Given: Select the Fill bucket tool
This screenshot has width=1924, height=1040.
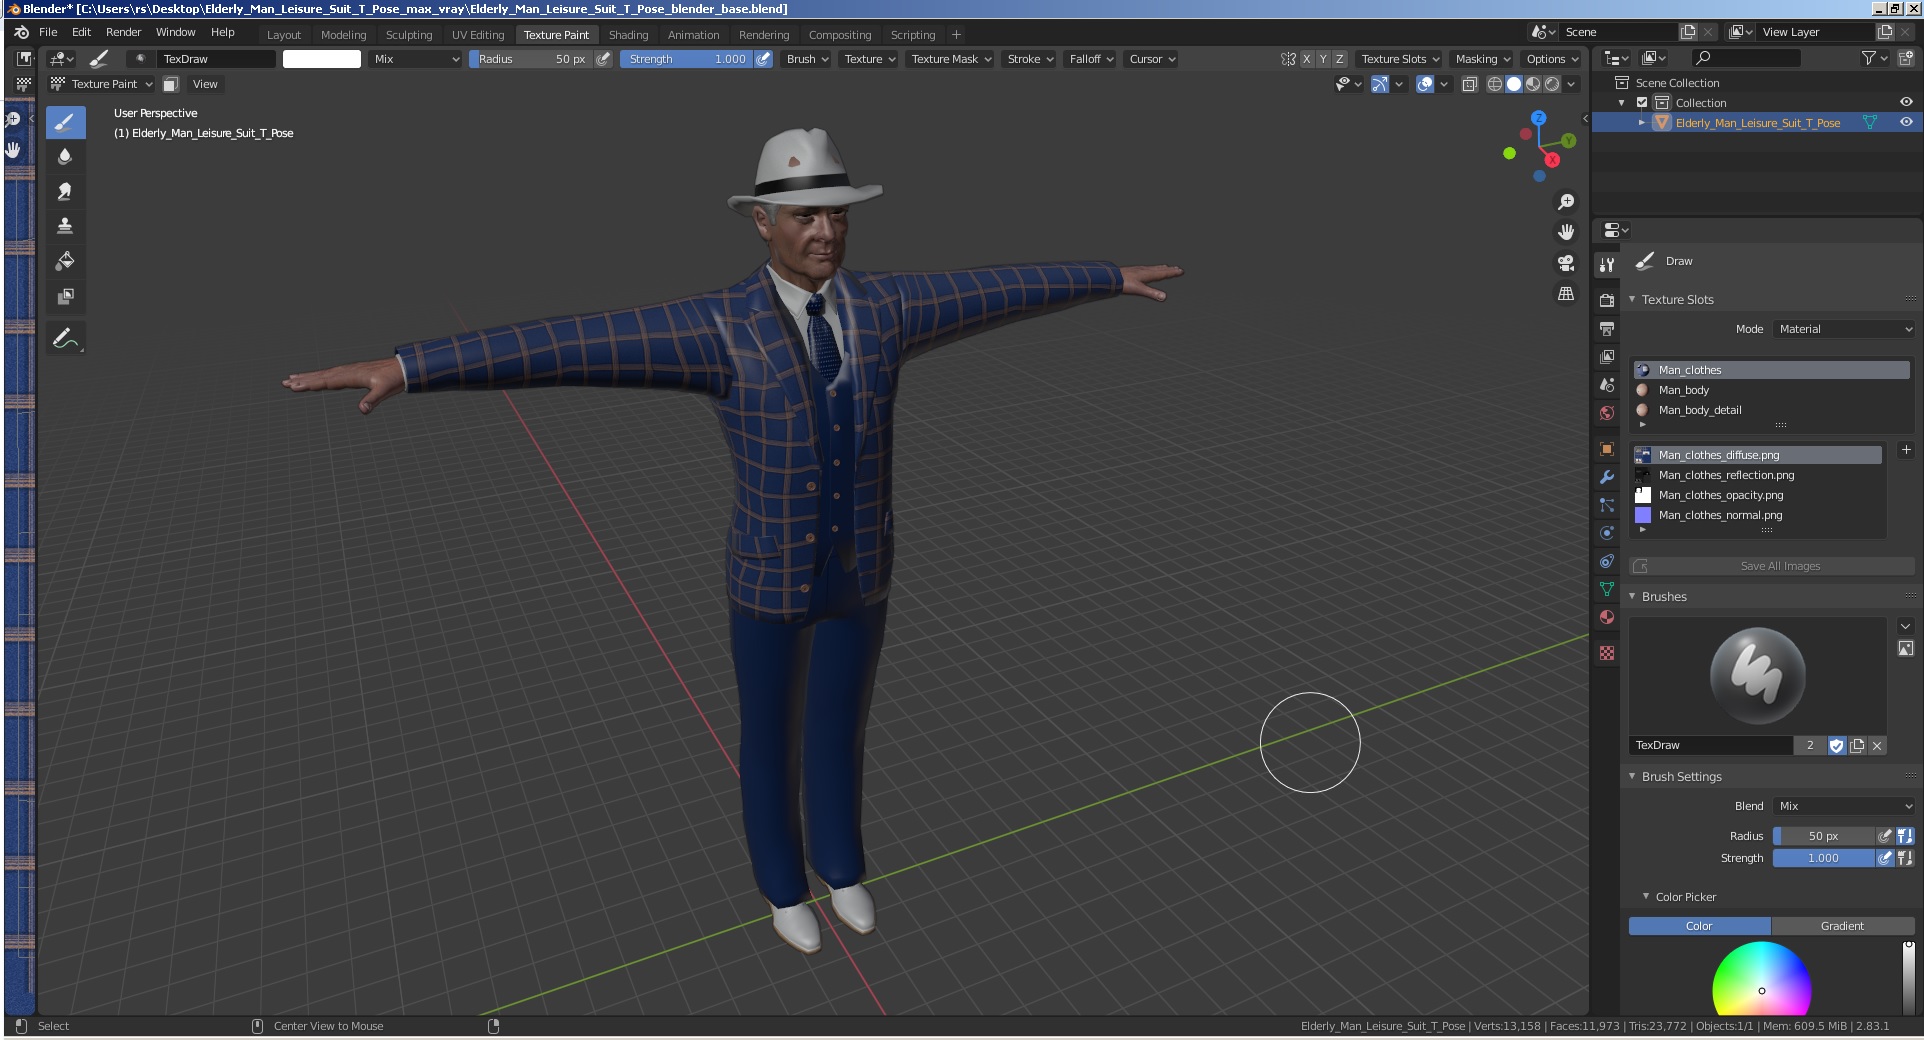Looking at the screenshot, I should (65, 261).
